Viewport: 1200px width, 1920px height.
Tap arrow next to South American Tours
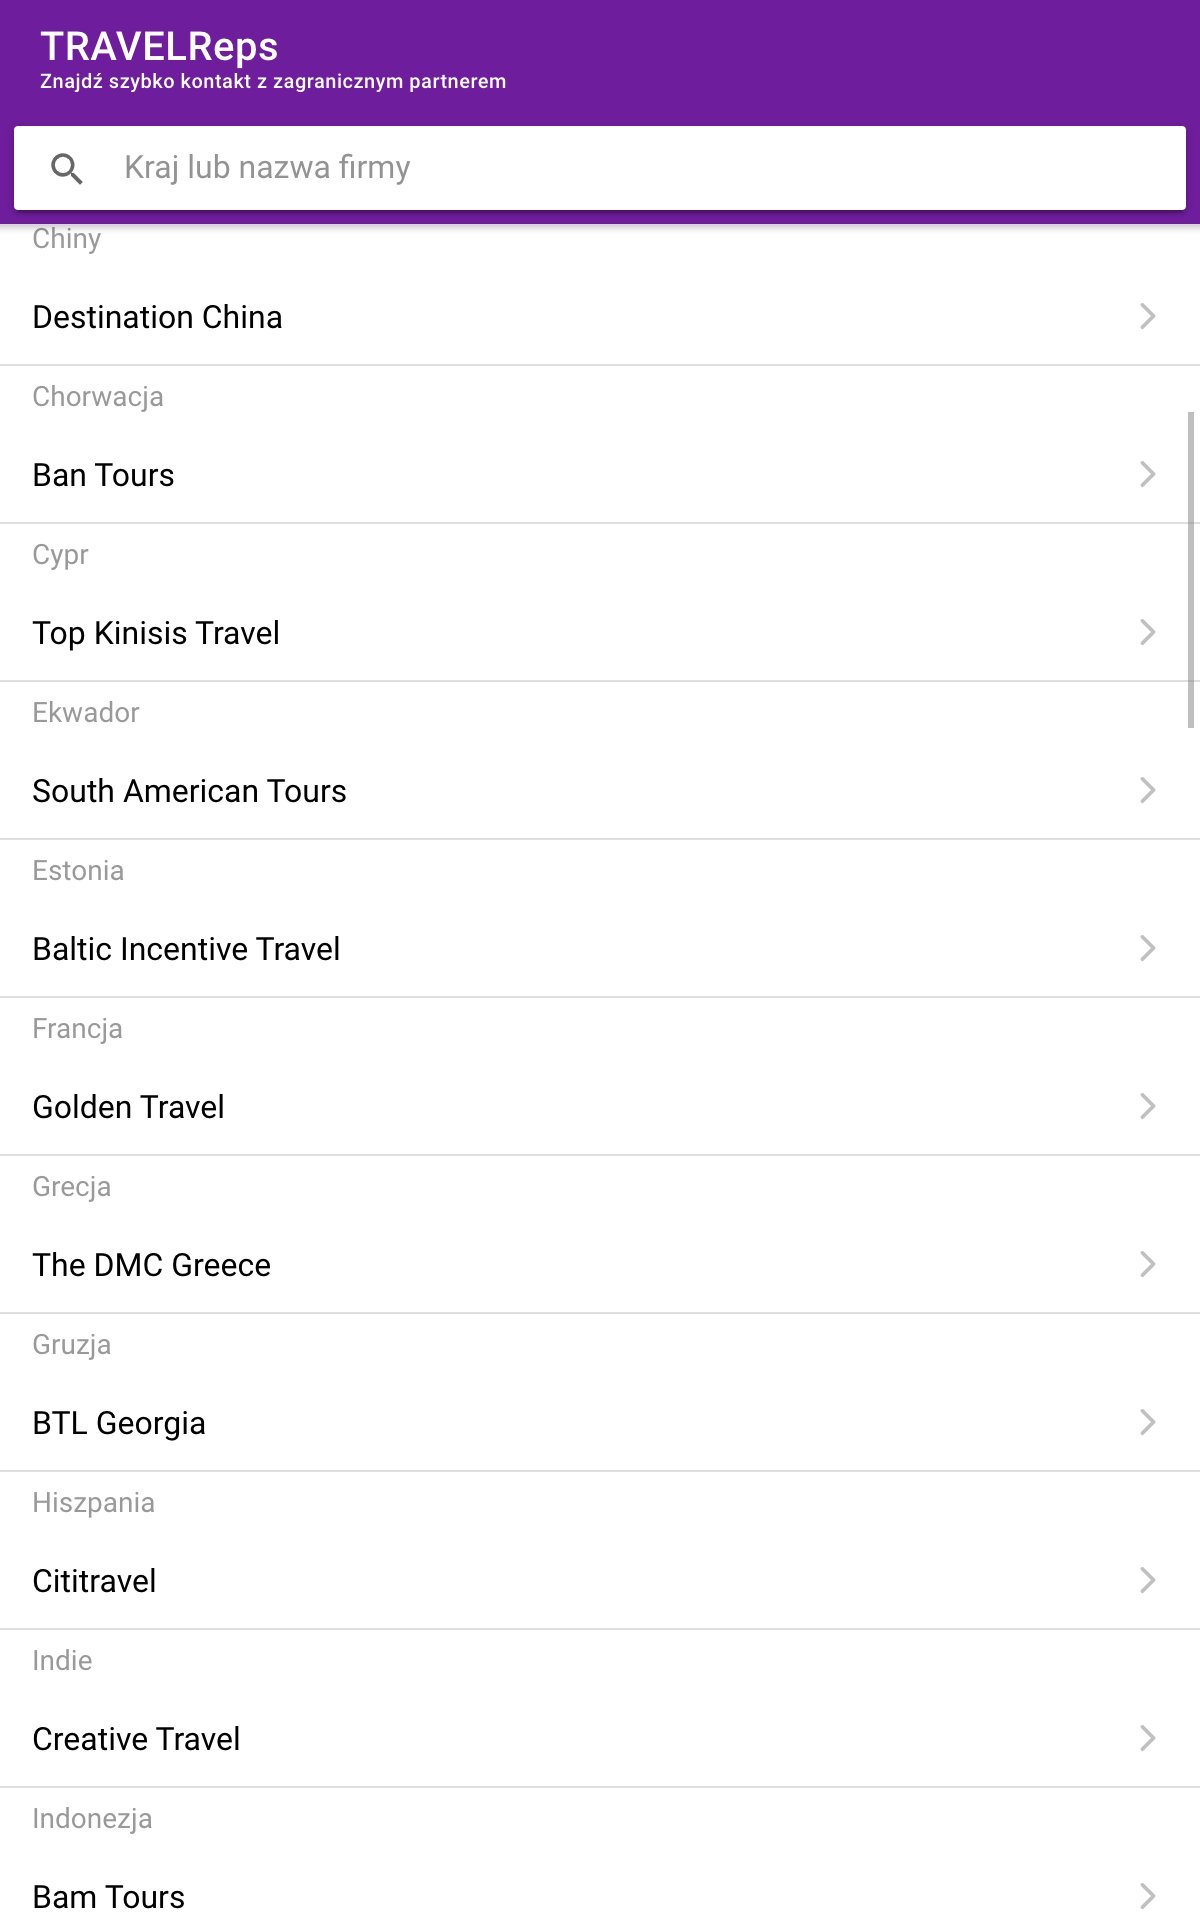[x=1148, y=790]
